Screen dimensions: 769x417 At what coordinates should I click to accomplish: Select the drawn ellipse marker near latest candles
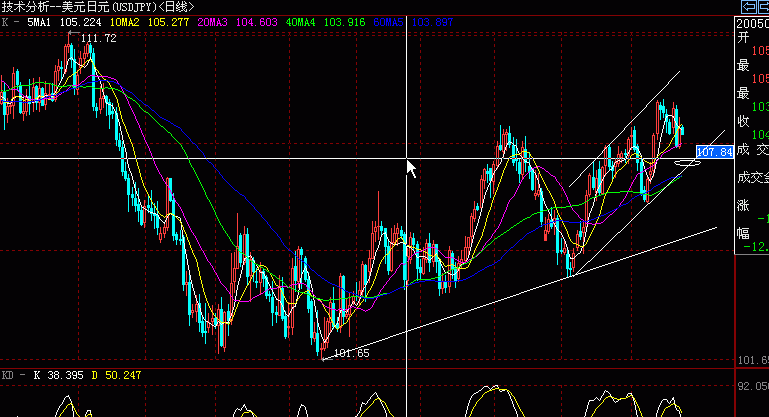(x=688, y=163)
